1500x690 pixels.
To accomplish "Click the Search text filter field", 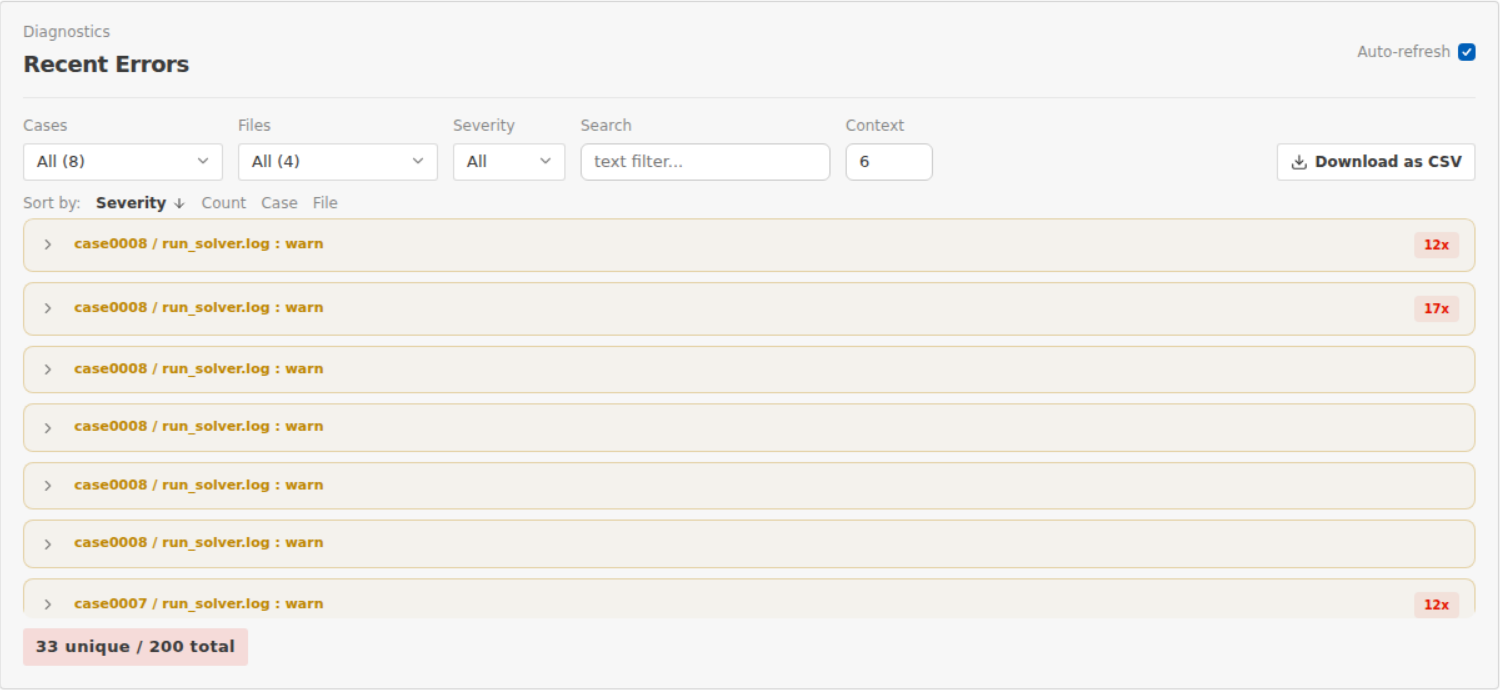I will tap(705, 162).
